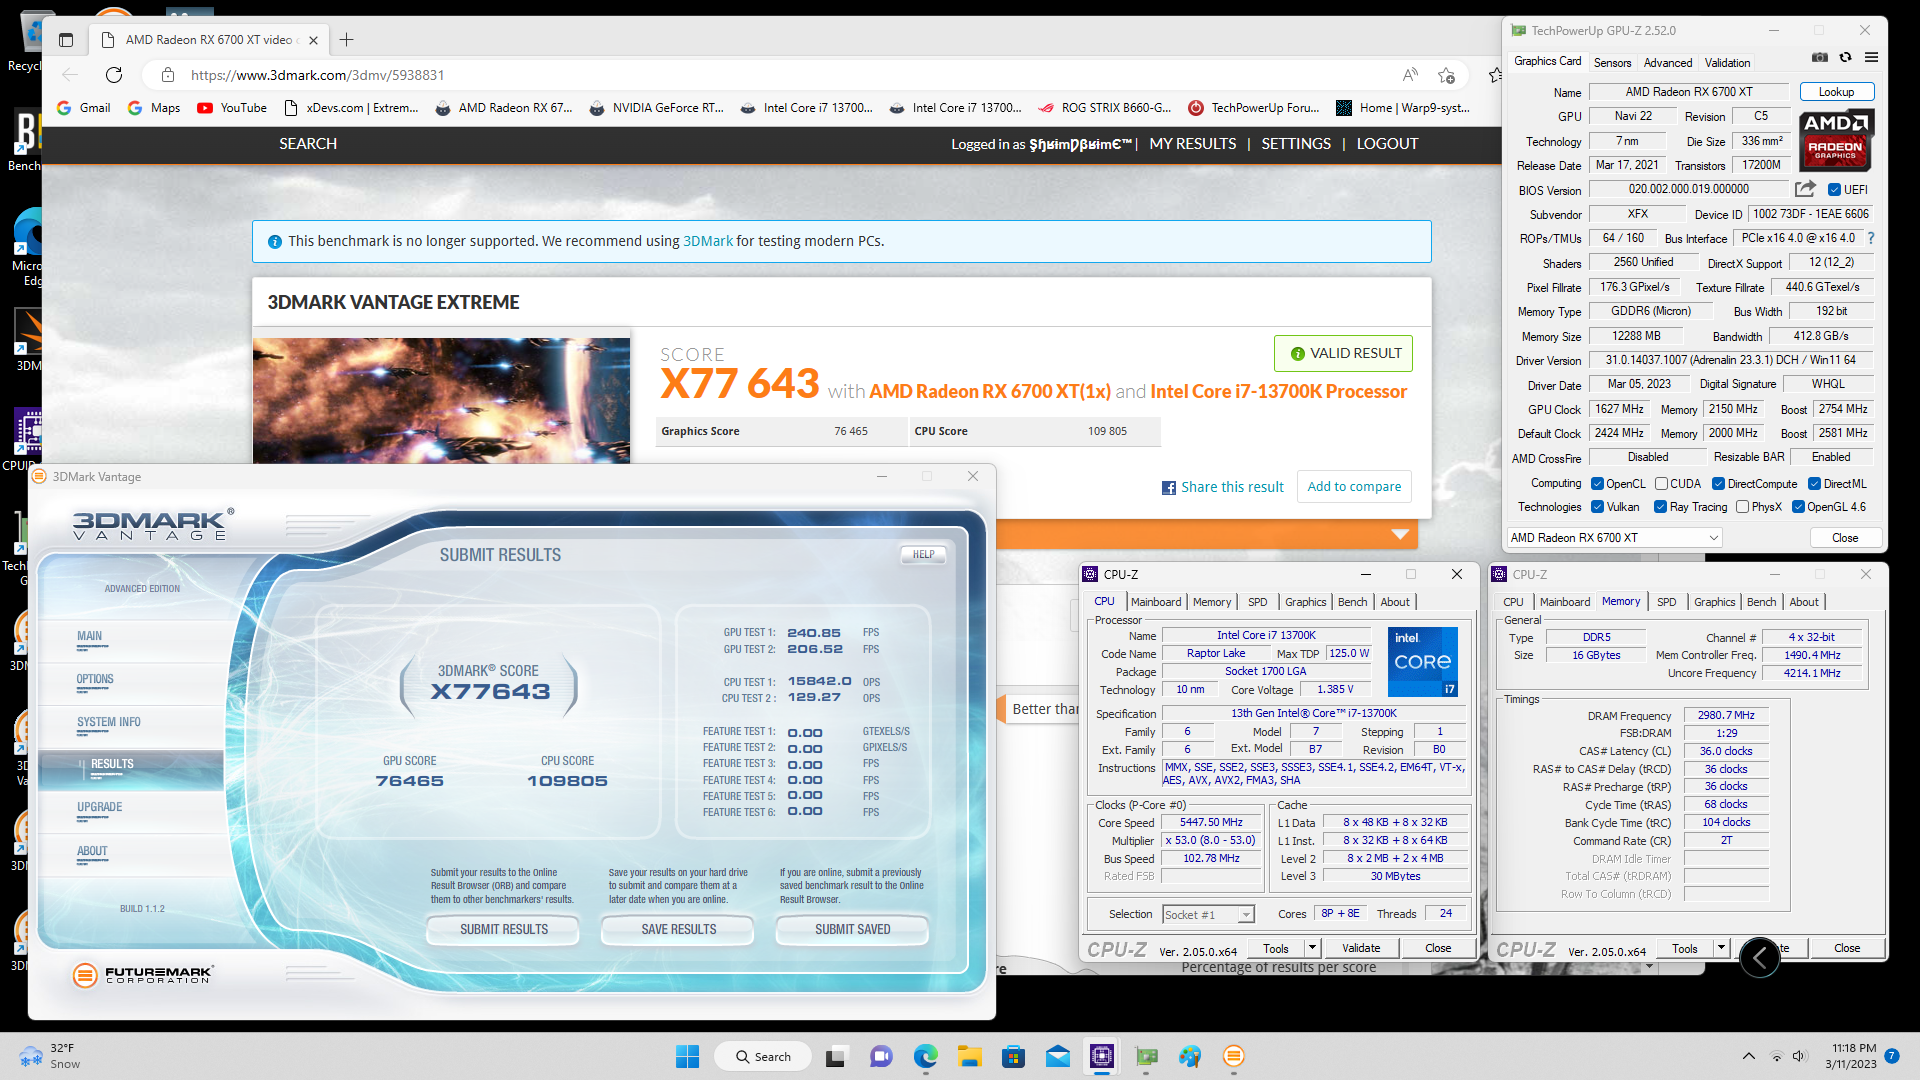Open SPD tab in CPU-Z Memory window

pos(1666,602)
